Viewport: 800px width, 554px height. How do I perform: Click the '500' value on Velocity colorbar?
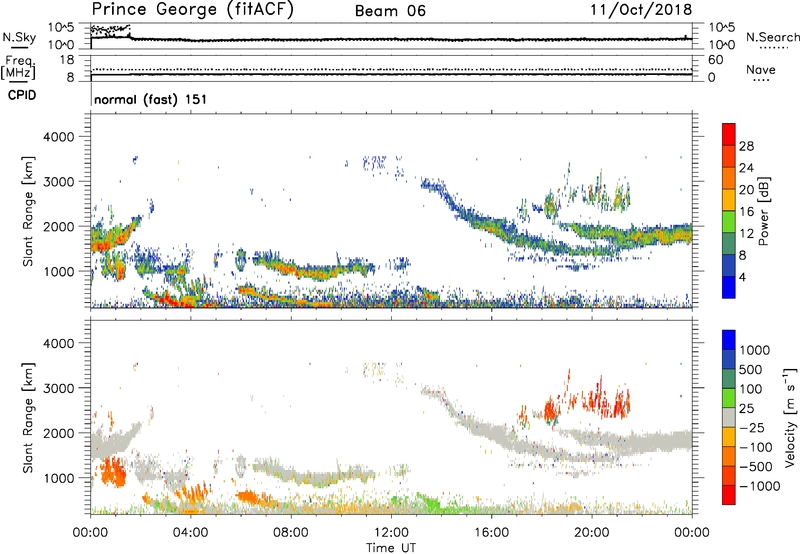point(751,370)
